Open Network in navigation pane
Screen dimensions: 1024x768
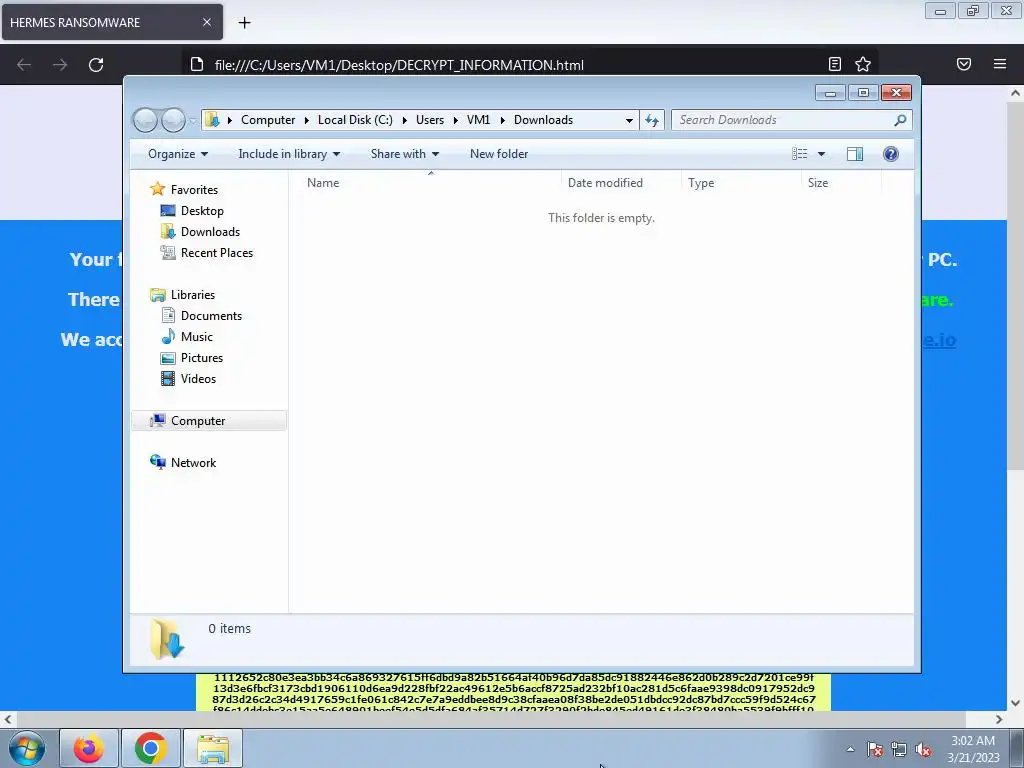tap(193, 463)
